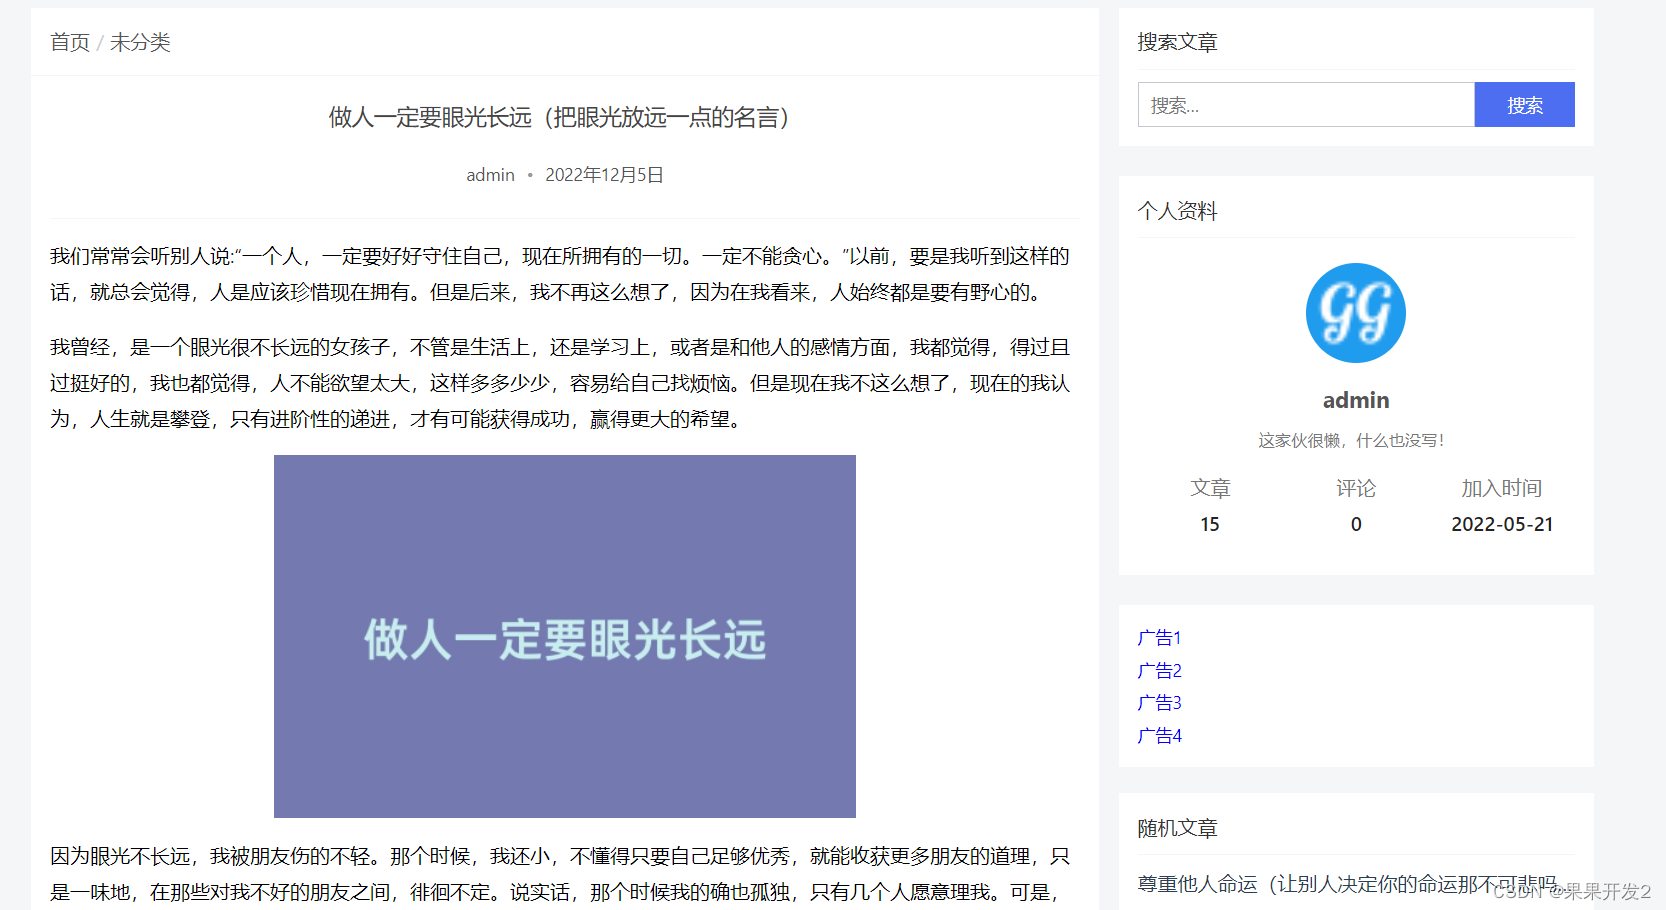1666x910 pixels.
Task: Open the 广告3 advertisement link
Action: pyautogui.click(x=1159, y=702)
